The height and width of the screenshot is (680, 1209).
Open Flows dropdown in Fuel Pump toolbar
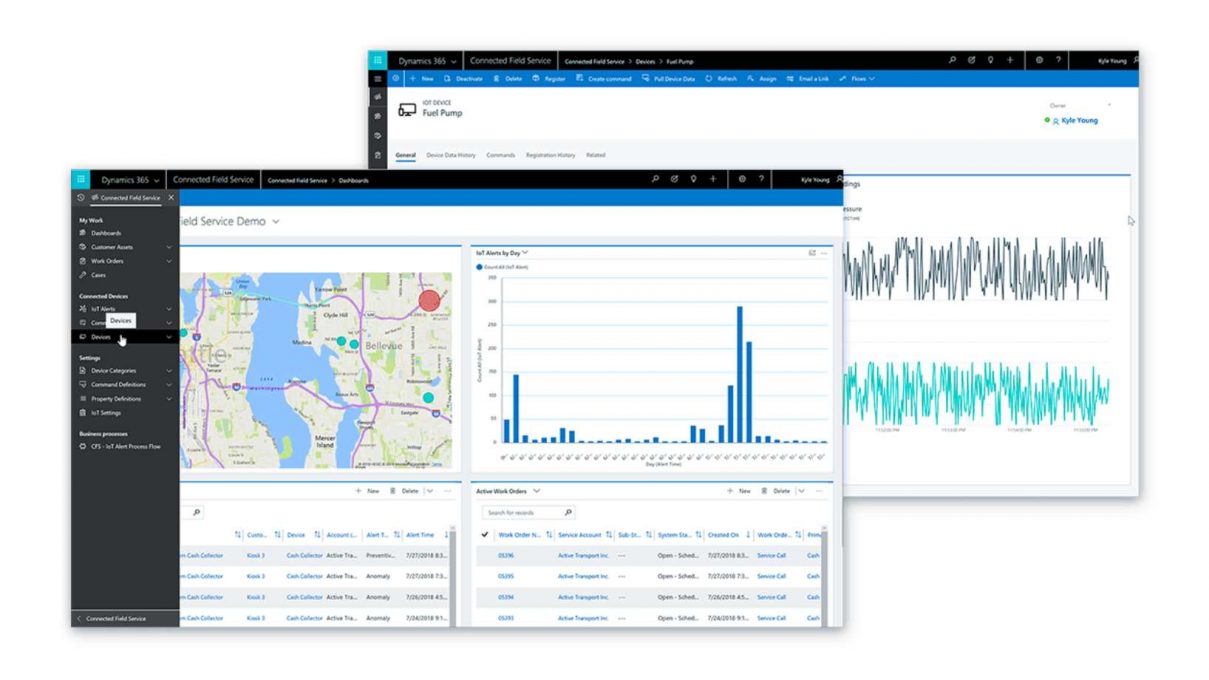click(x=857, y=78)
